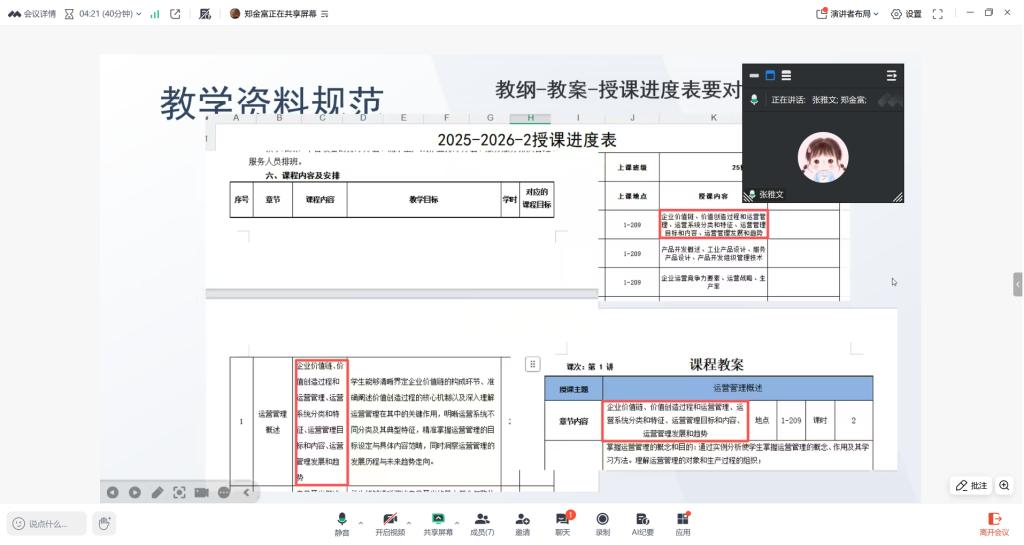Switch floating video panel to list view
The width and height of the screenshot is (1024, 545).
787,75
